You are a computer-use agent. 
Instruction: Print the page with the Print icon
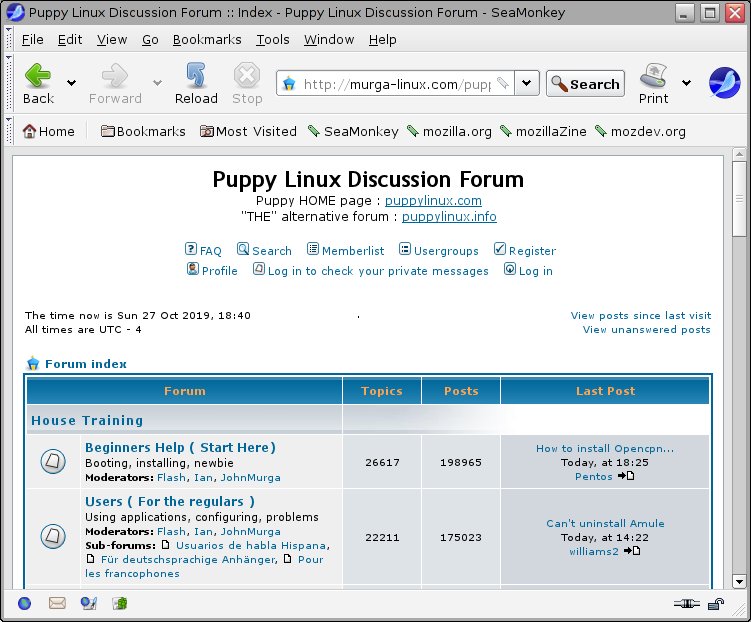click(x=653, y=76)
